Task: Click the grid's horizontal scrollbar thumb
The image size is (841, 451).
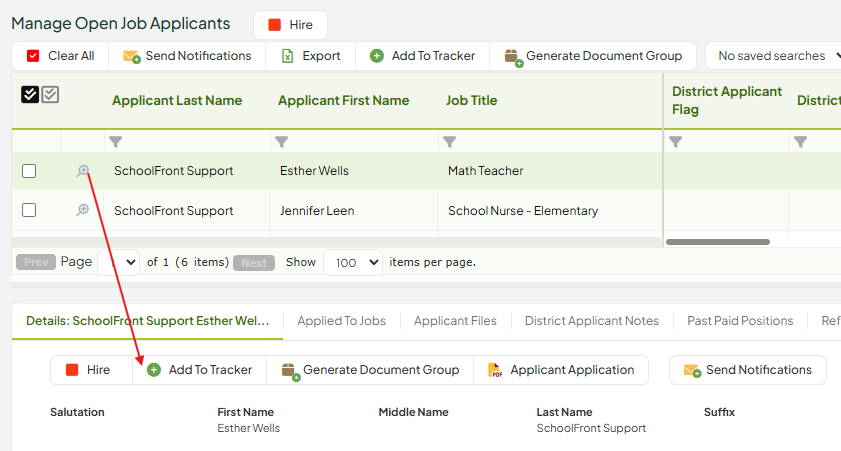Action: [718, 242]
